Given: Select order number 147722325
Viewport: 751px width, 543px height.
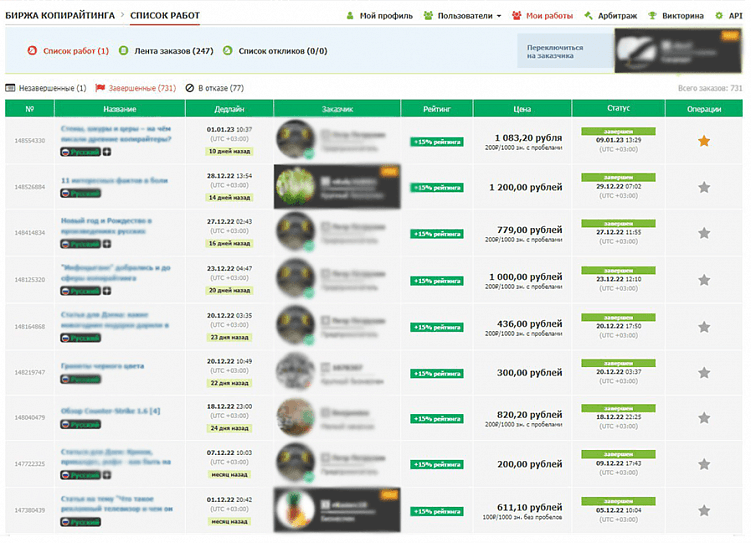Looking at the screenshot, I should point(30,464).
